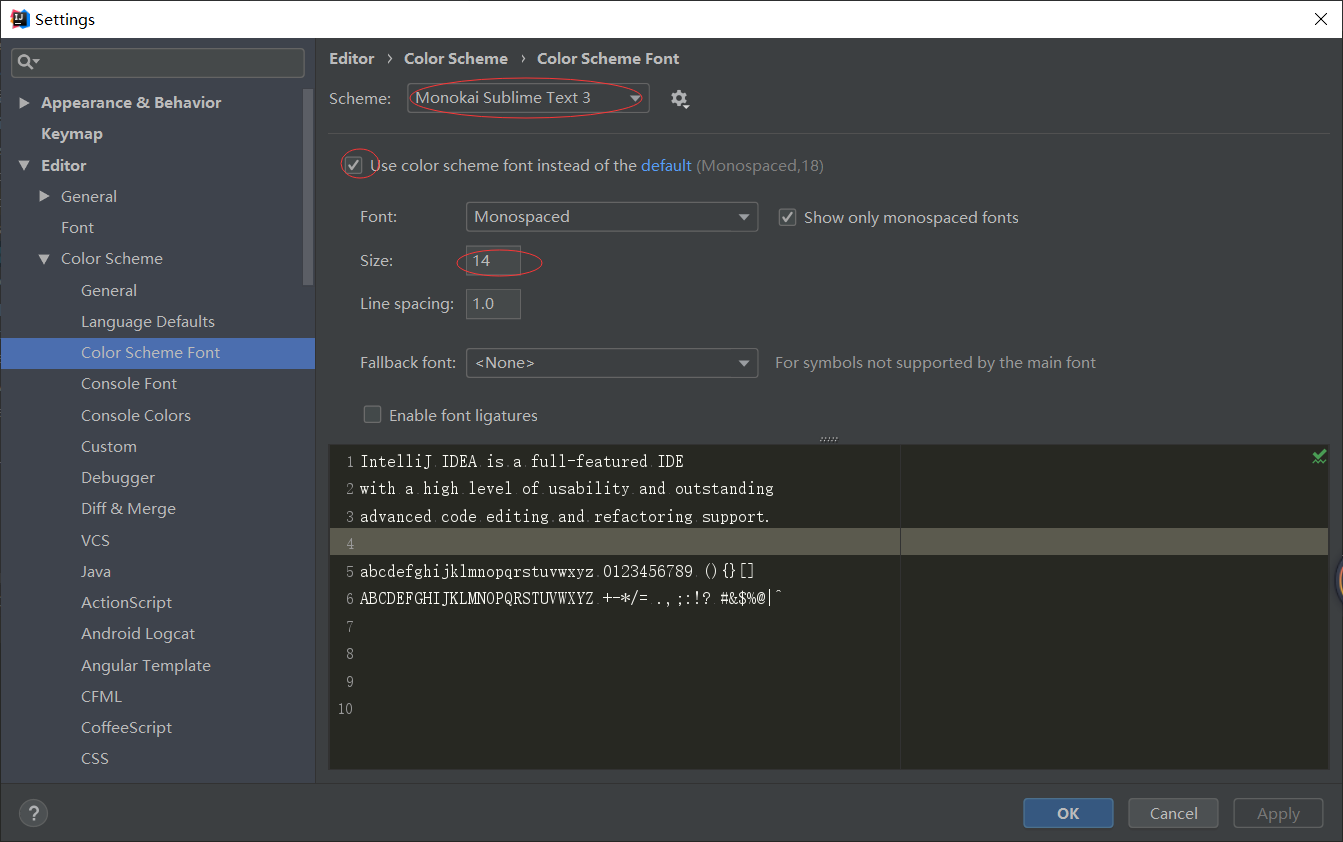Image resolution: width=1343 pixels, height=842 pixels.
Task: Select ActionScript color settings
Action: (x=126, y=603)
